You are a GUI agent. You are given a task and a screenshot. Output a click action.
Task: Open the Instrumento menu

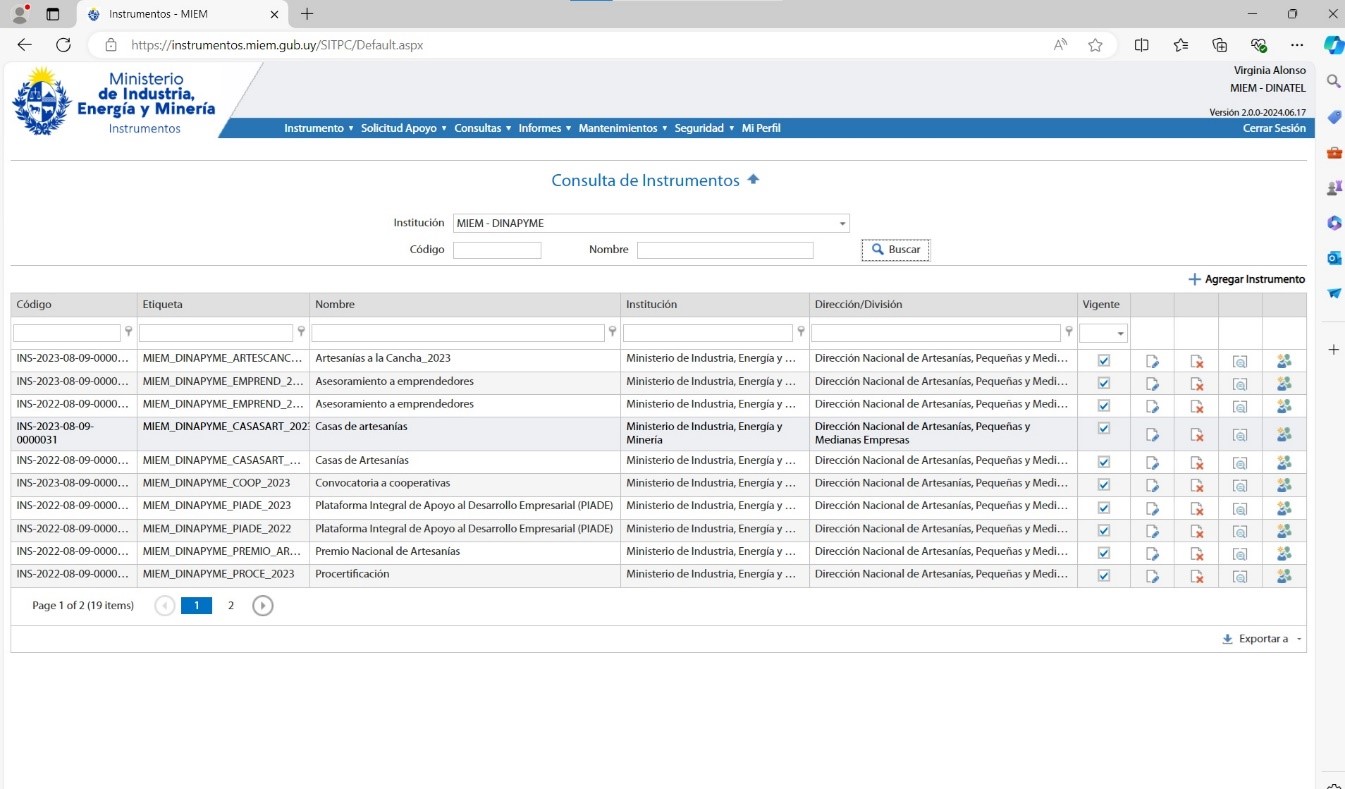click(x=319, y=128)
